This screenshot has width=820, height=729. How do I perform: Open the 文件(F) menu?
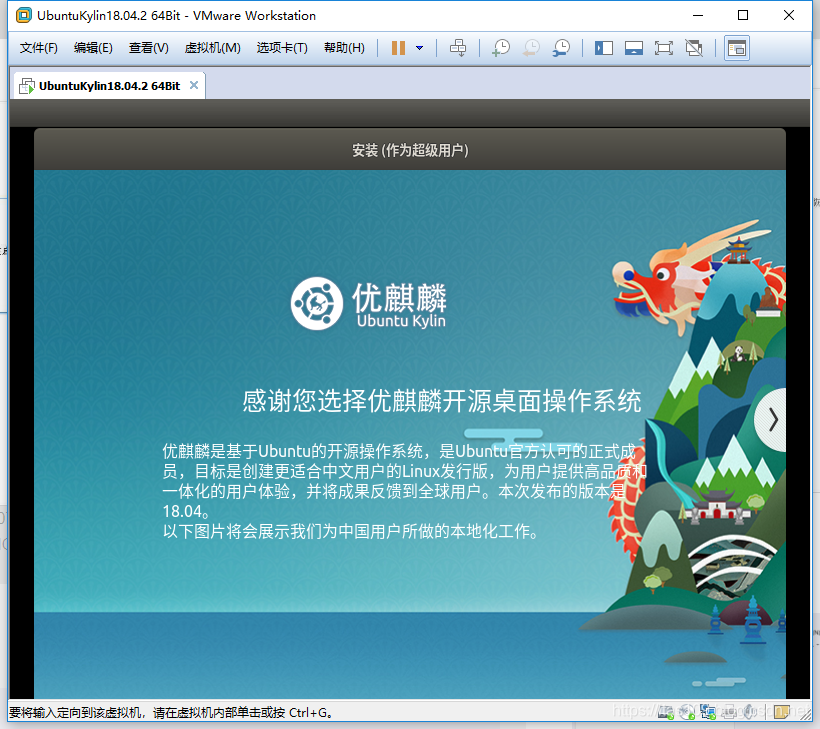pyautogui.click(x=38, y=48)
